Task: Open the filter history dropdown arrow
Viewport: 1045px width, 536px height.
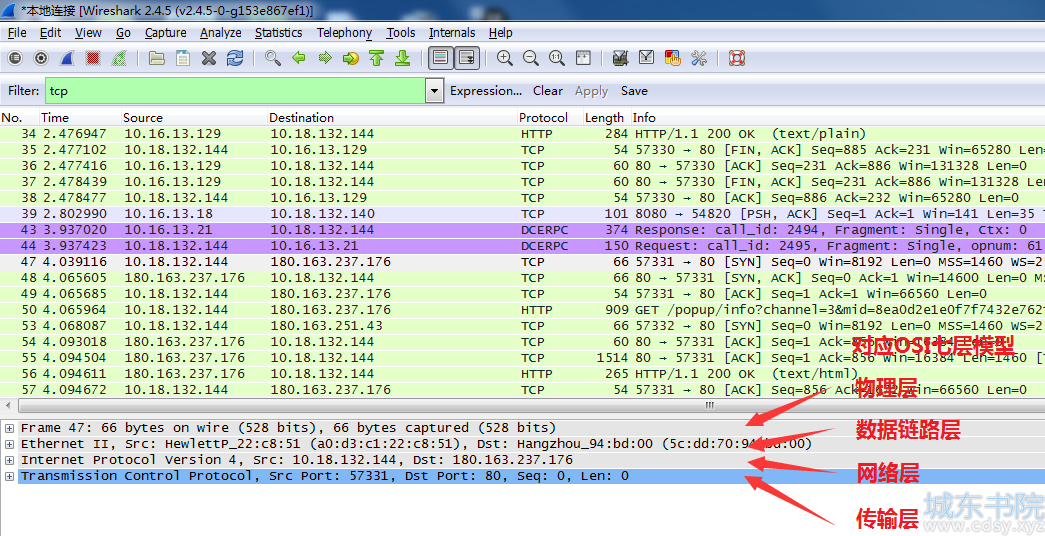Action: pos(435,91)
